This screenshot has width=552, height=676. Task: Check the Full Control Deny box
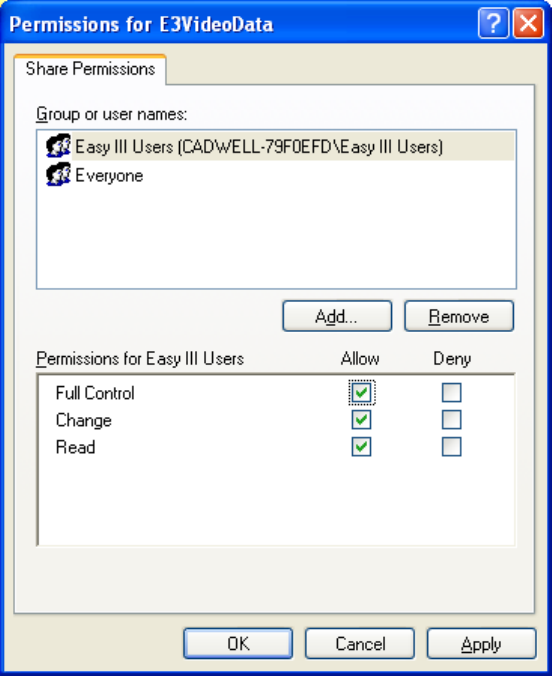pyautogui.click(x=452, y=392)
